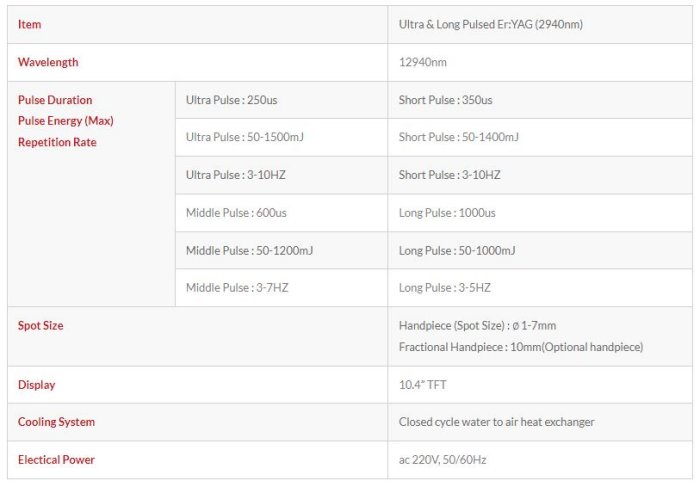The image size is (700, 487).
Task: Click the "Ultra & Long Pulsed Er:YAG (2940nm)" cell
Action: click(490, 24)
